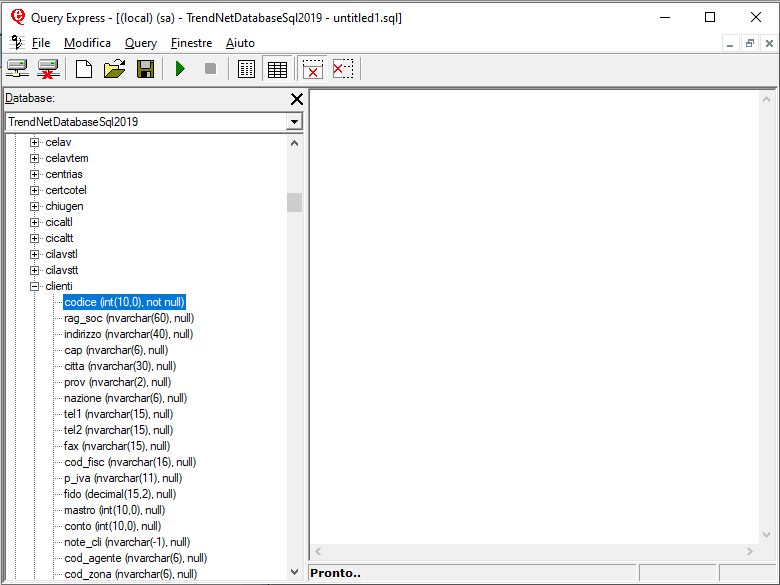Viewport: 780px width, 585px height.
Task: Select the tel1 column
Action: click(118, 414)
